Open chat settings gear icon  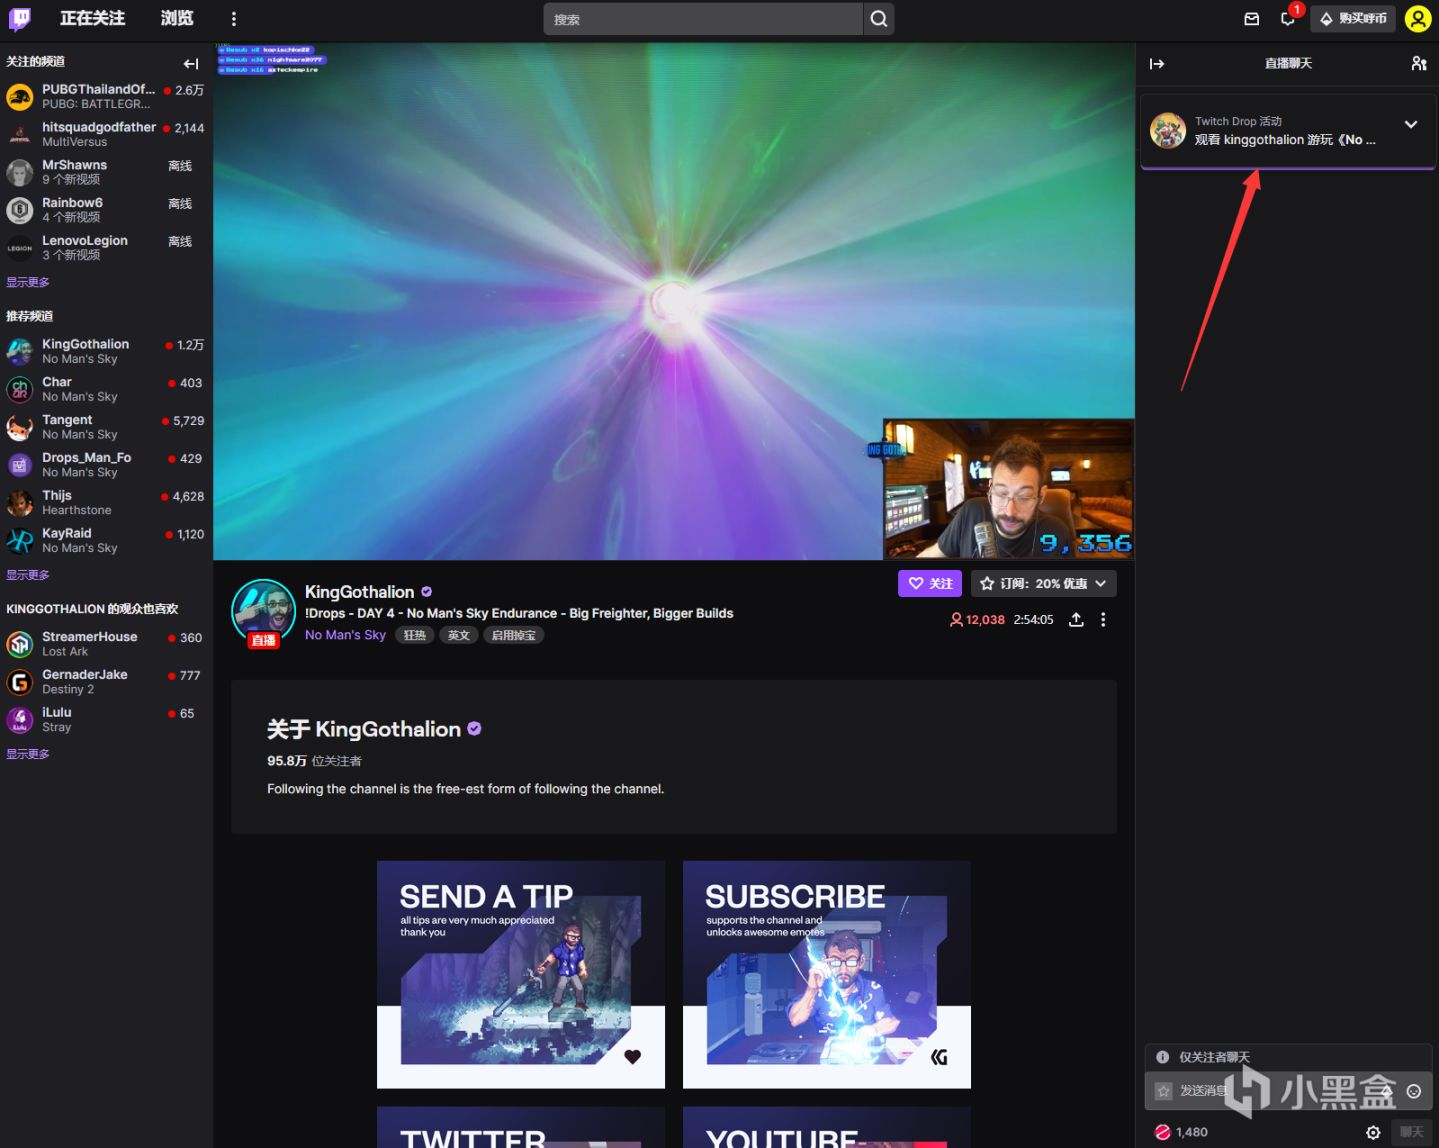pyautogui.click(x=1373, y=1132)
